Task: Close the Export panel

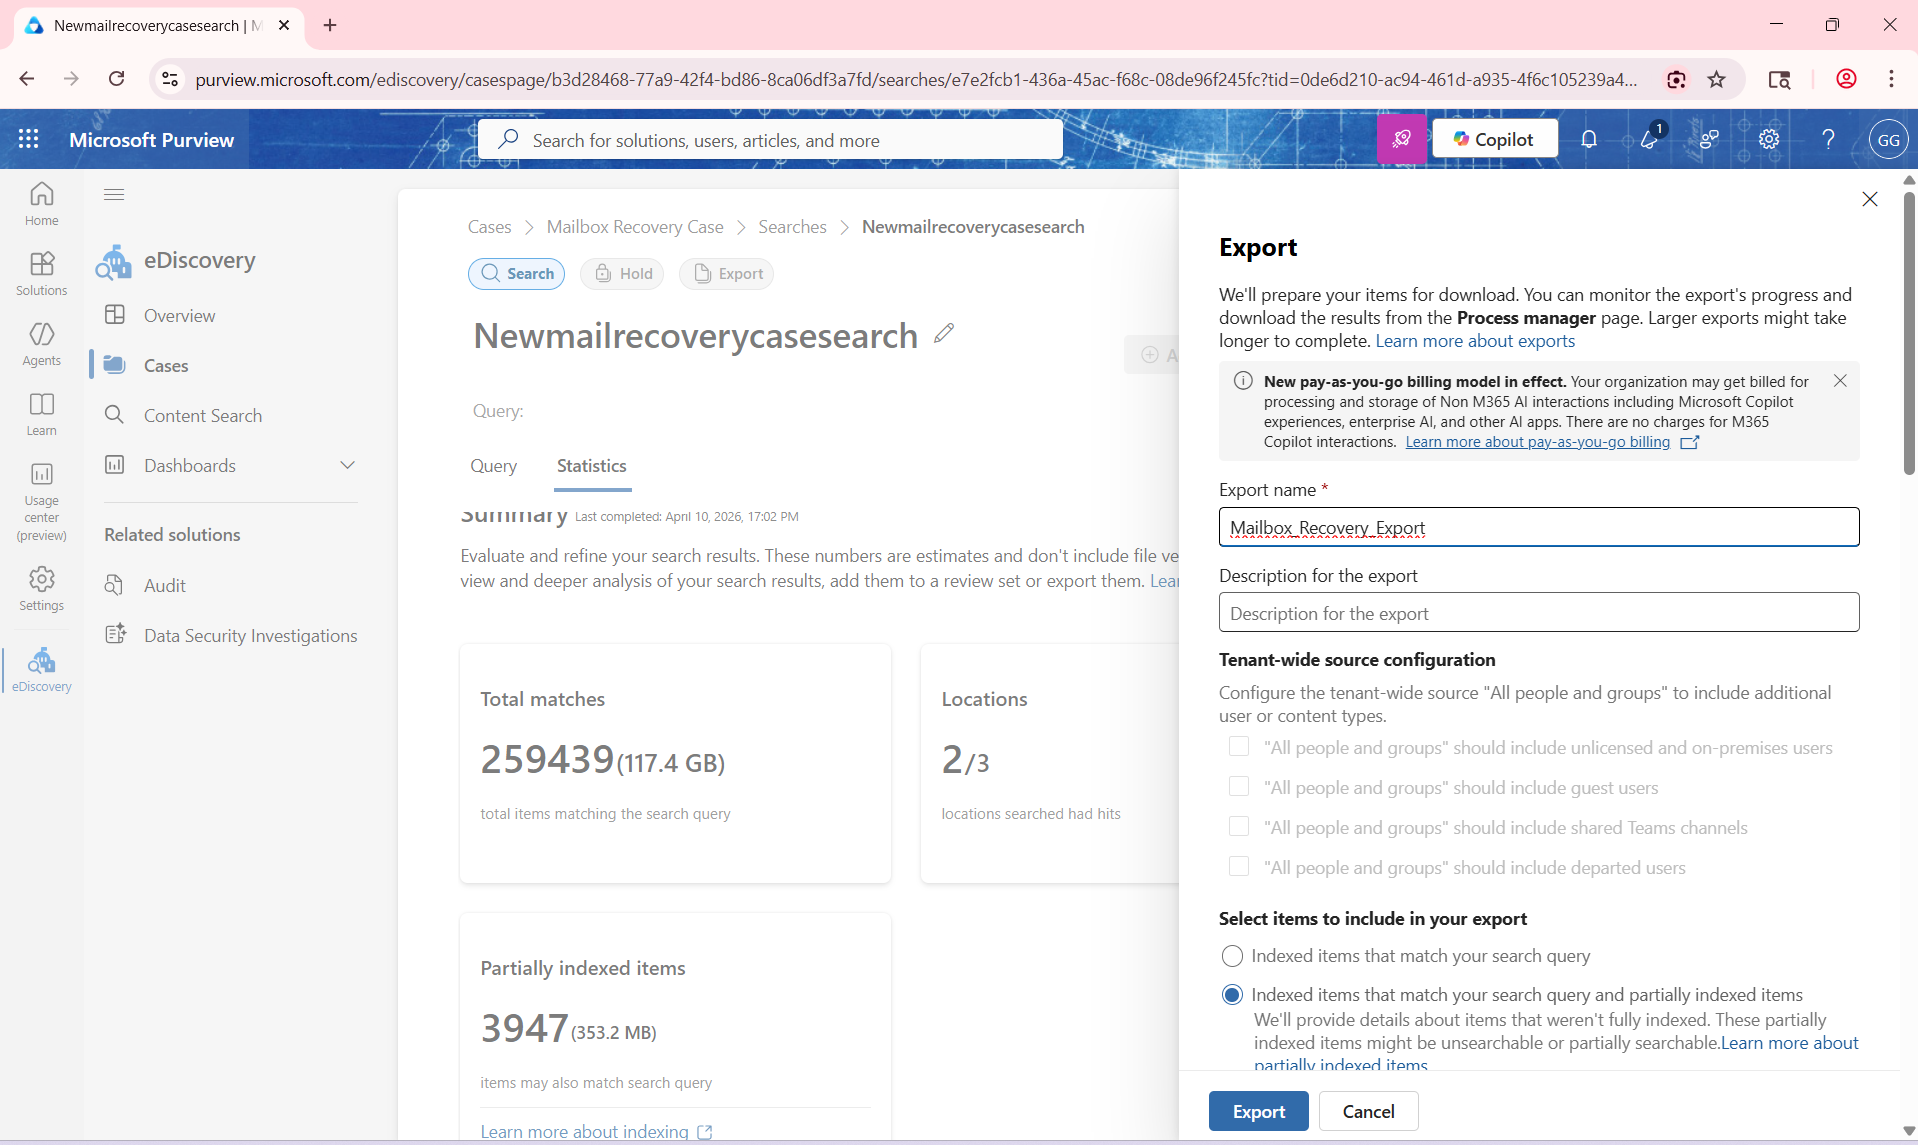Action: [1870, 199]
